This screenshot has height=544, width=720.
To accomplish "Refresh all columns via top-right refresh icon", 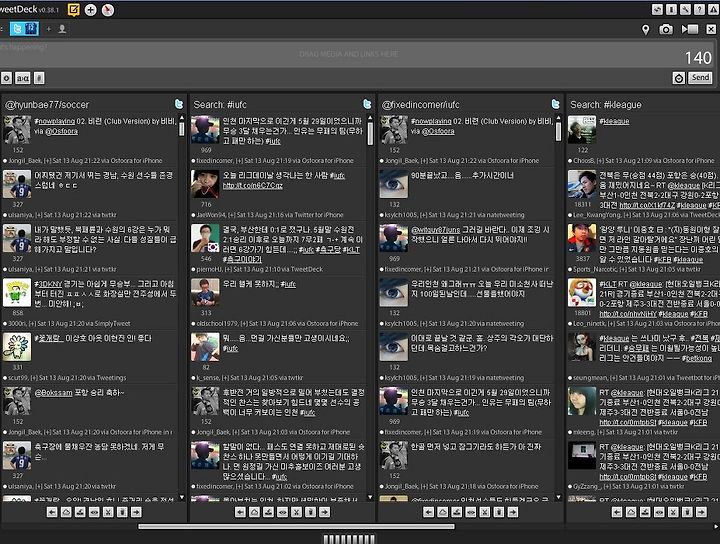I will point(658,10).
